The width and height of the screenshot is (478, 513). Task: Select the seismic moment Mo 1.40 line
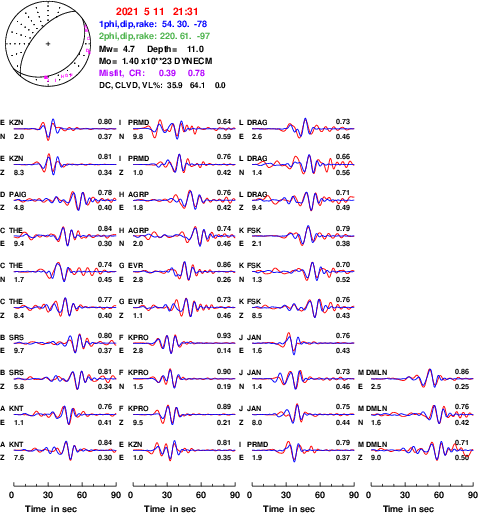(155, 61)
